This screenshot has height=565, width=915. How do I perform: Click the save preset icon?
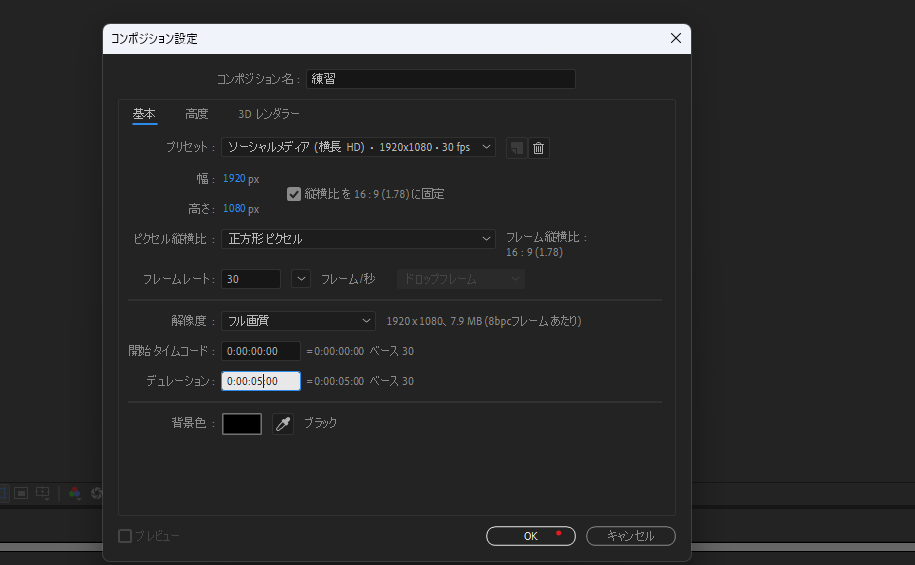click(516, 148)
